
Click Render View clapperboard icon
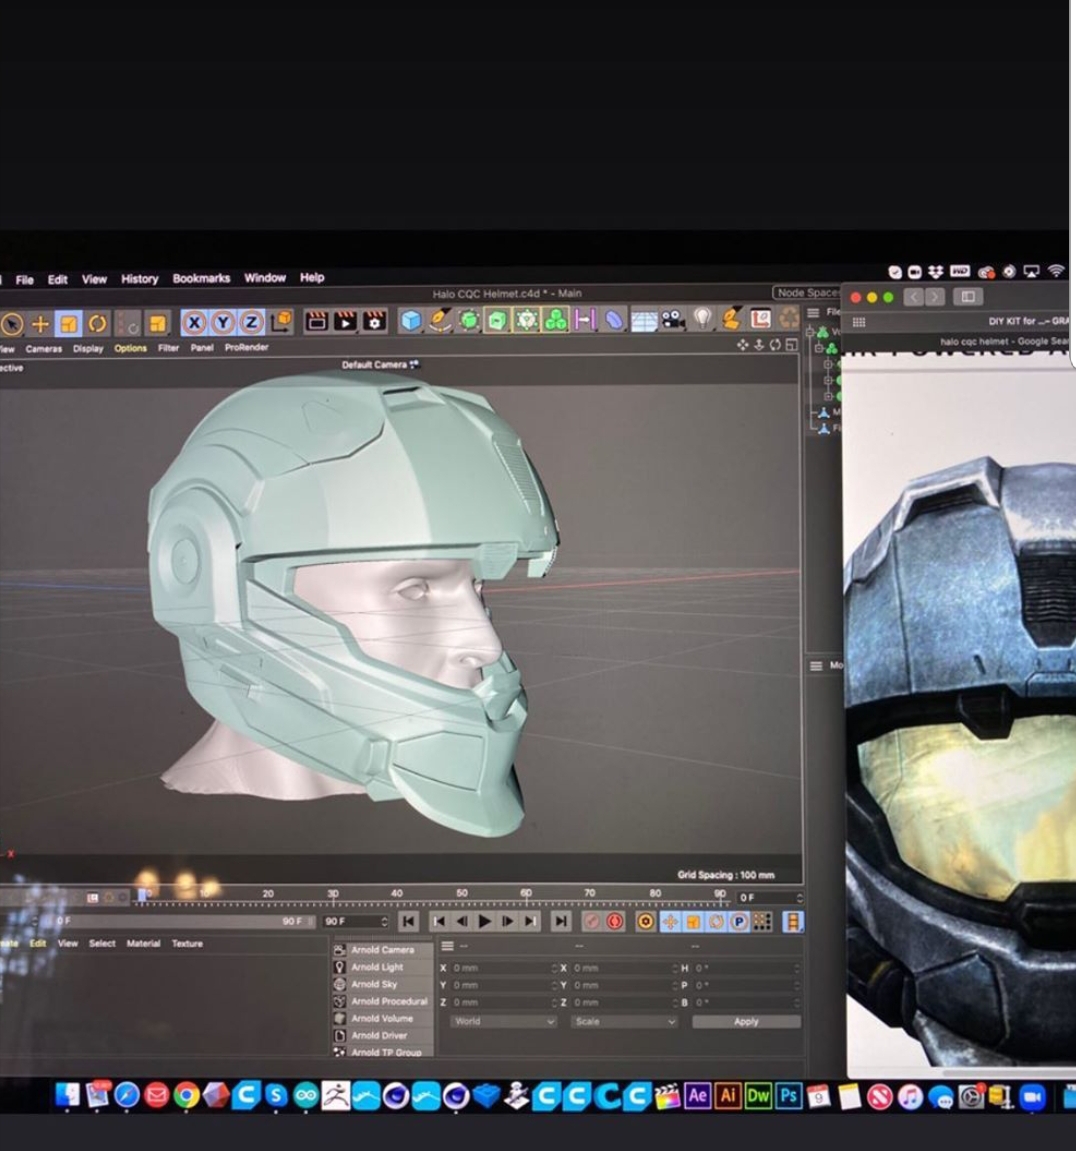coord(316,322)
